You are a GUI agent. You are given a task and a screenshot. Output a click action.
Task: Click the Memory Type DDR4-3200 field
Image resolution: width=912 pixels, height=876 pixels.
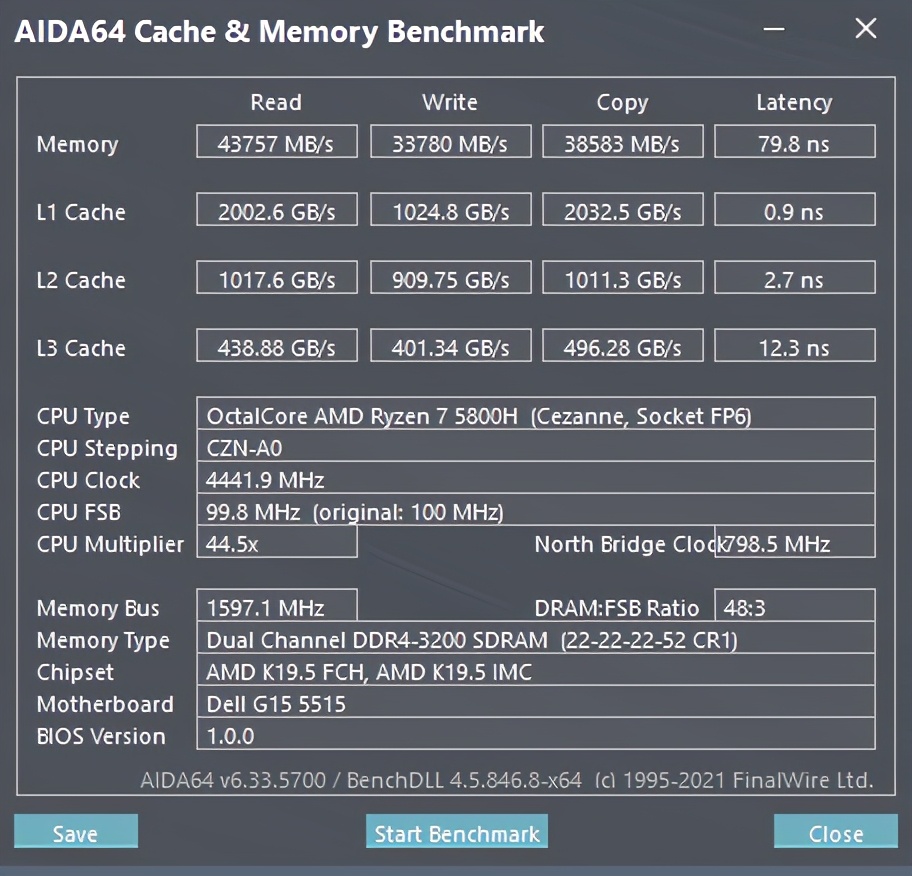pyautogui.click(x=535, y=639)
